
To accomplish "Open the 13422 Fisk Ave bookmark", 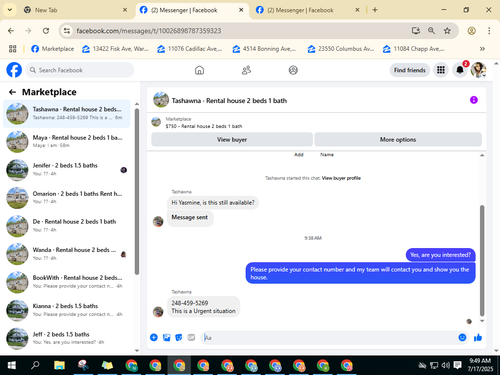I will point(115,49).
